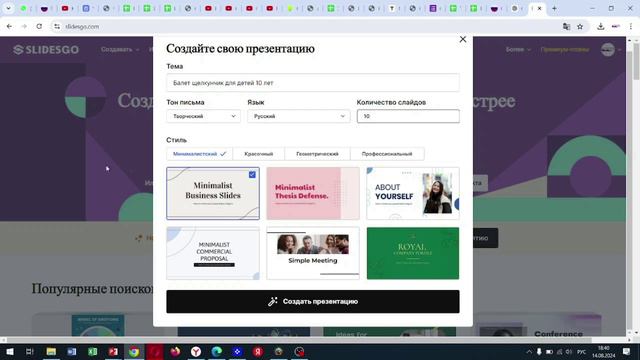640x360 pixels.
Task: Choose the Simple Meeting template
Action: coord(313,253)
